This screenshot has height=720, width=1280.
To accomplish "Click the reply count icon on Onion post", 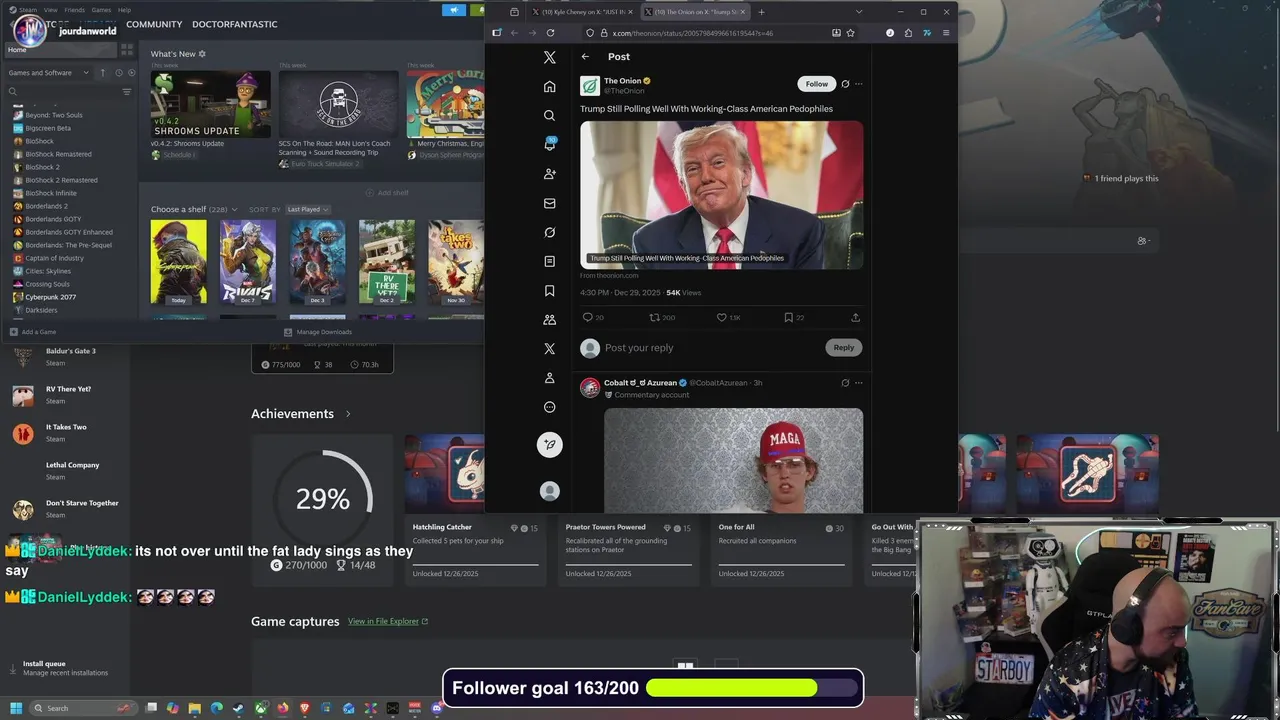I will [x=588, y=317].
